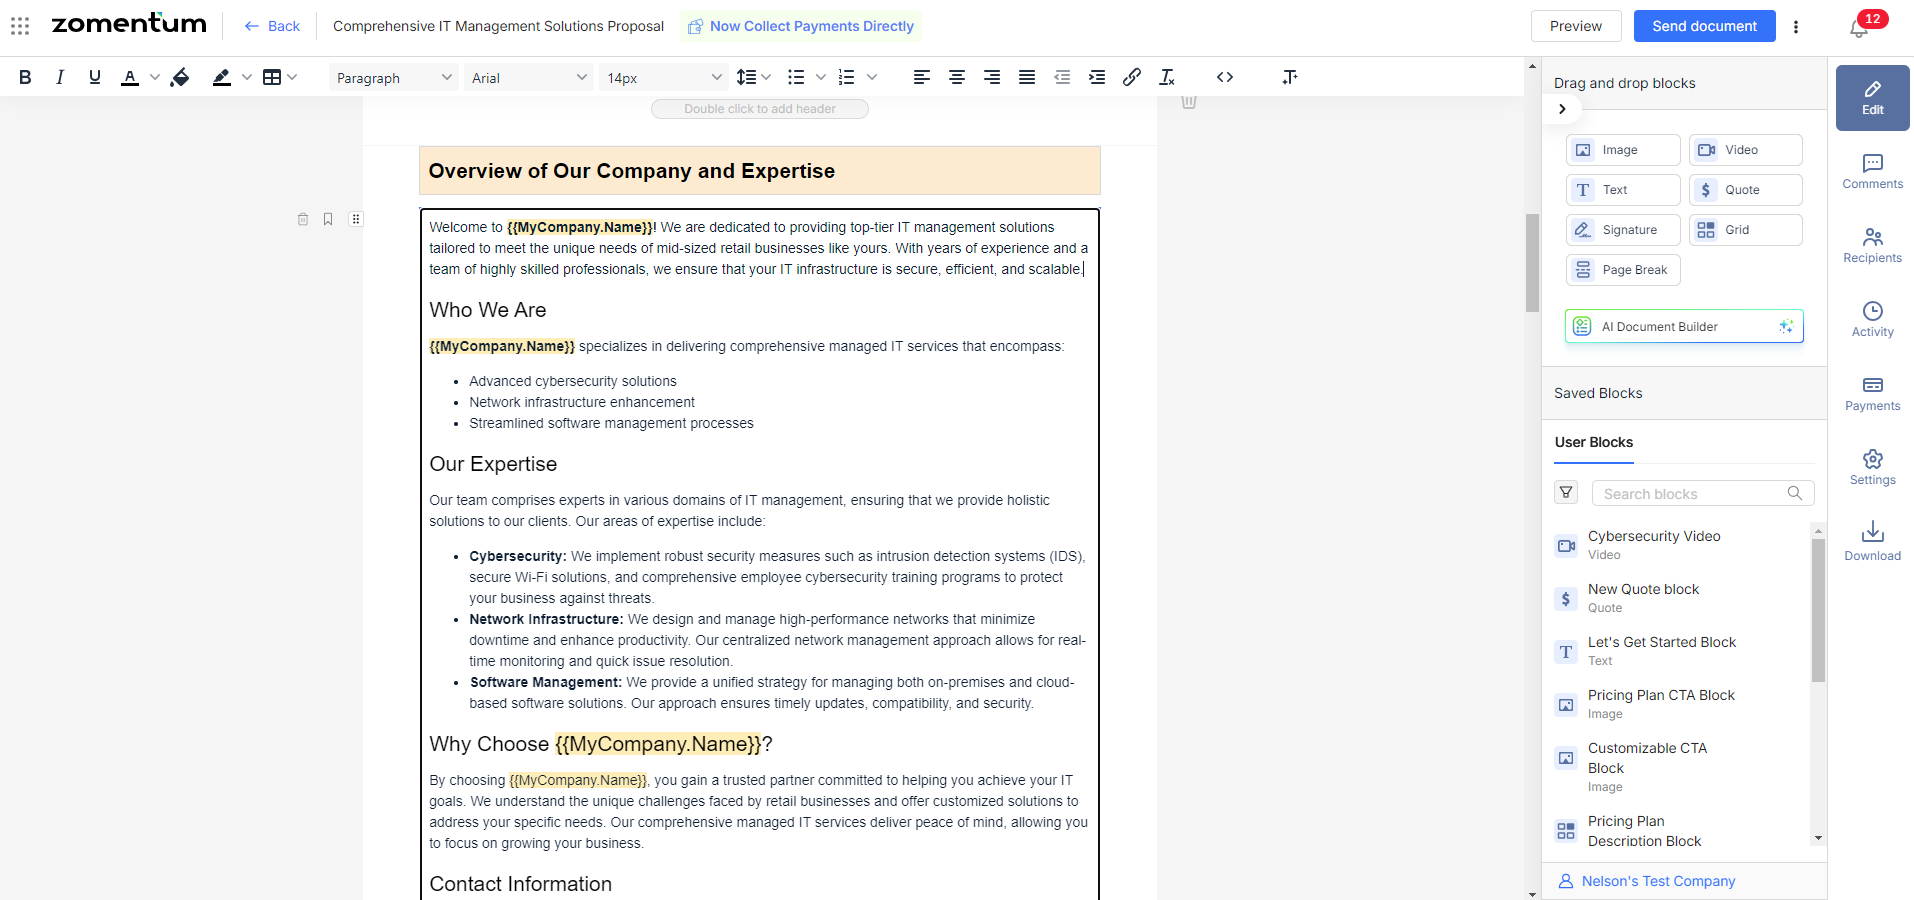1914x900 pixels.
Task: Open code view
Action: click(1225, 77)
